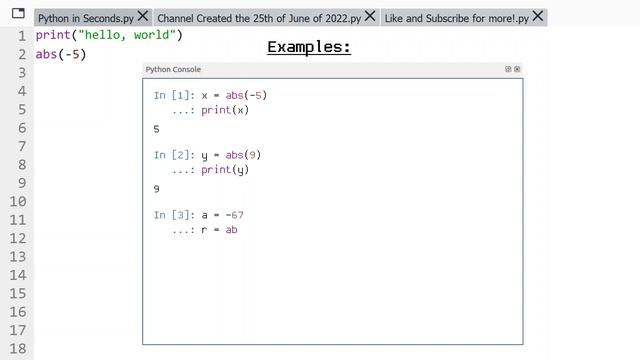The width and height of the screenshot is (640, 360).
Task: Close the Like and Subscribe for more!.py tab
Action: [x=538, y=16]
